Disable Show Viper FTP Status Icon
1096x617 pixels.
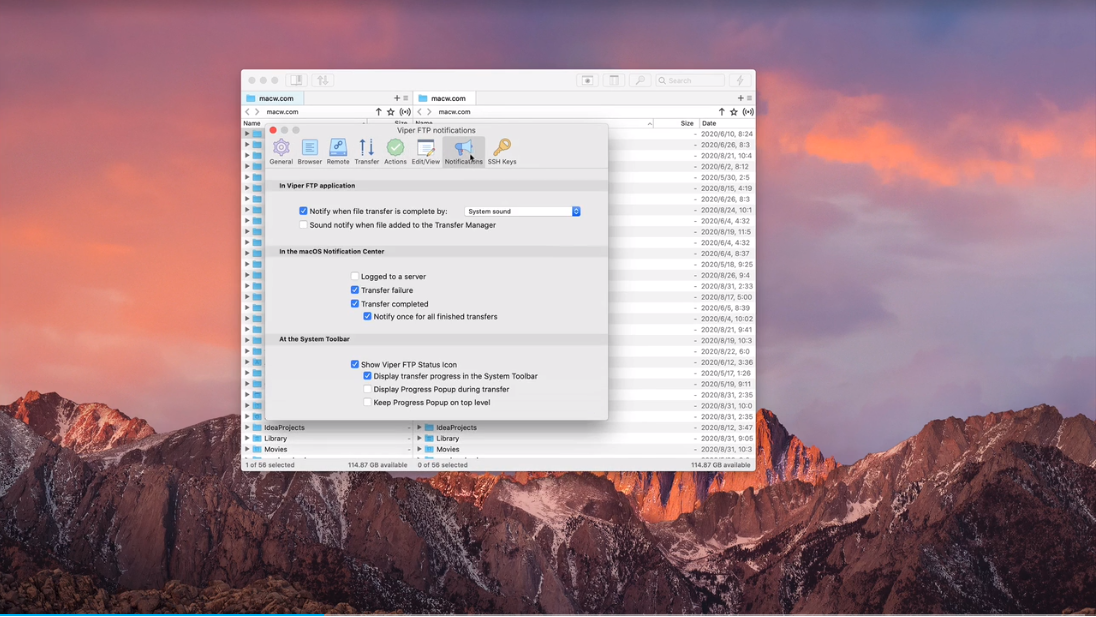pos(355,365)
